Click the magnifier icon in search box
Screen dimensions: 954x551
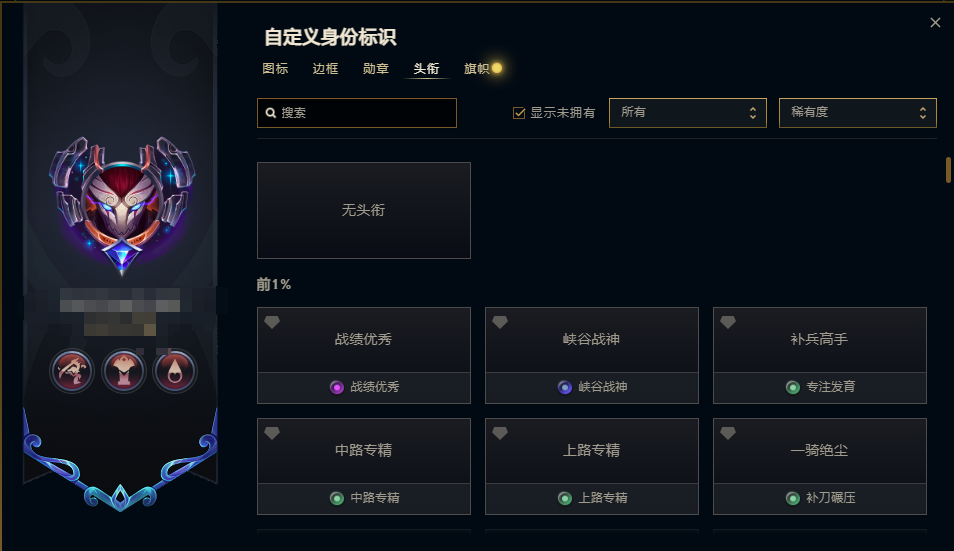[271, 113]
